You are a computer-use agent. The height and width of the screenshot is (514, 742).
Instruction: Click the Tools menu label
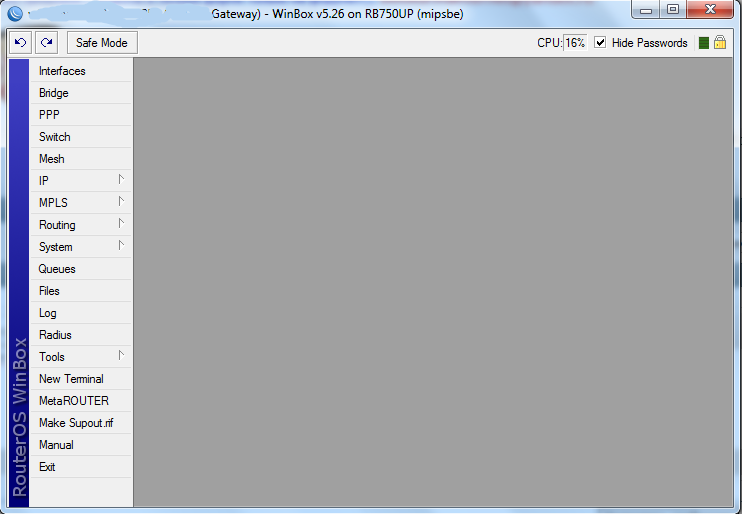(52, 357)
